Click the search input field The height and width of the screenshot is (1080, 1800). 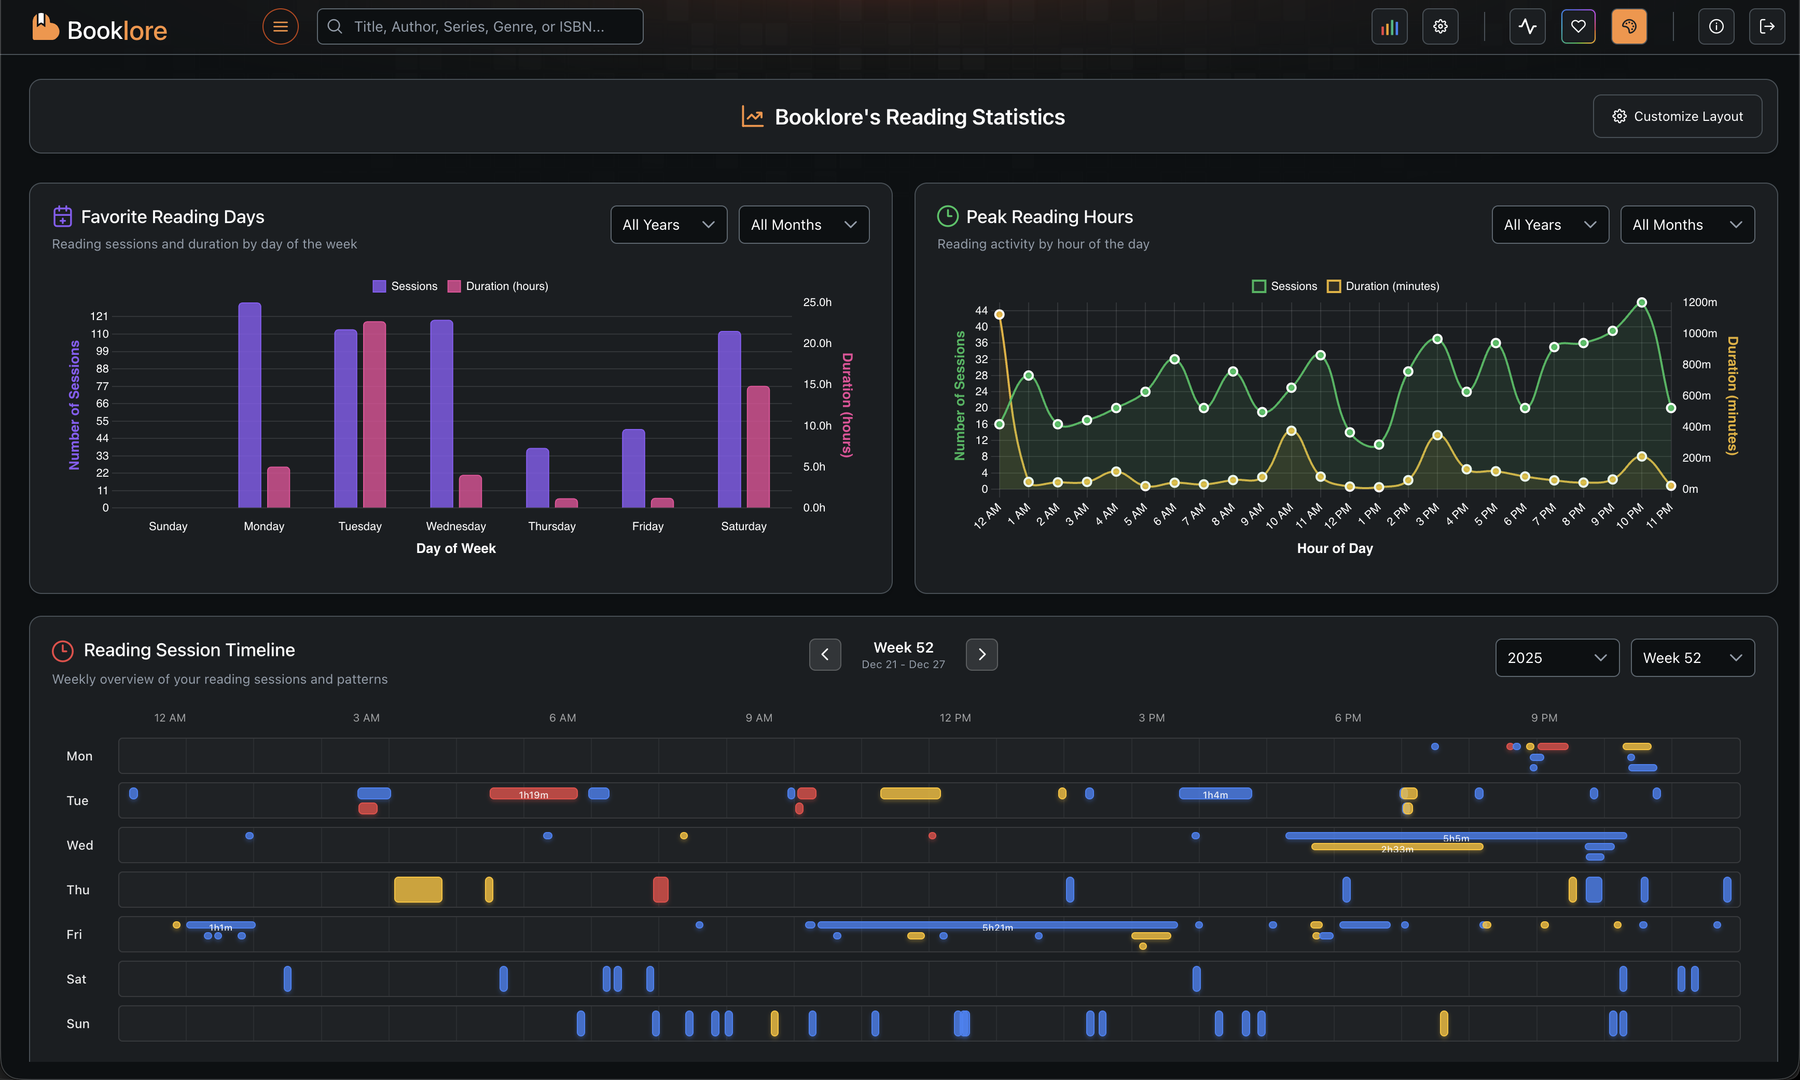tap(480, 27)
